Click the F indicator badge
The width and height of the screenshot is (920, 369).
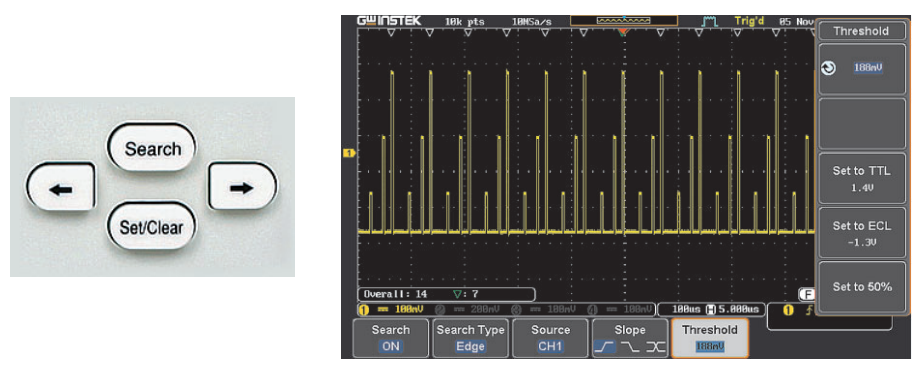pyautogui.click(x=808, y=293)
